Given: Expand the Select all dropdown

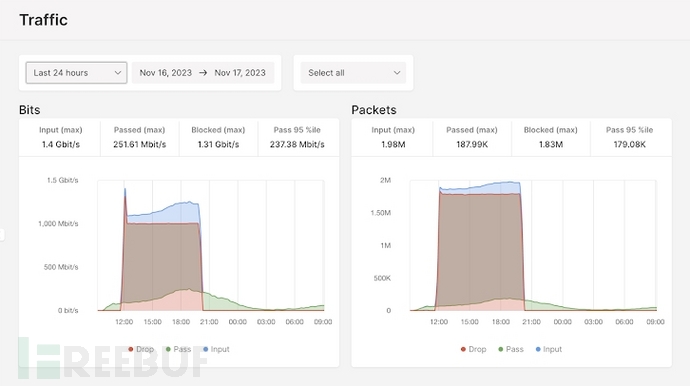Looking at the screenshot, I should click(353, 73).
